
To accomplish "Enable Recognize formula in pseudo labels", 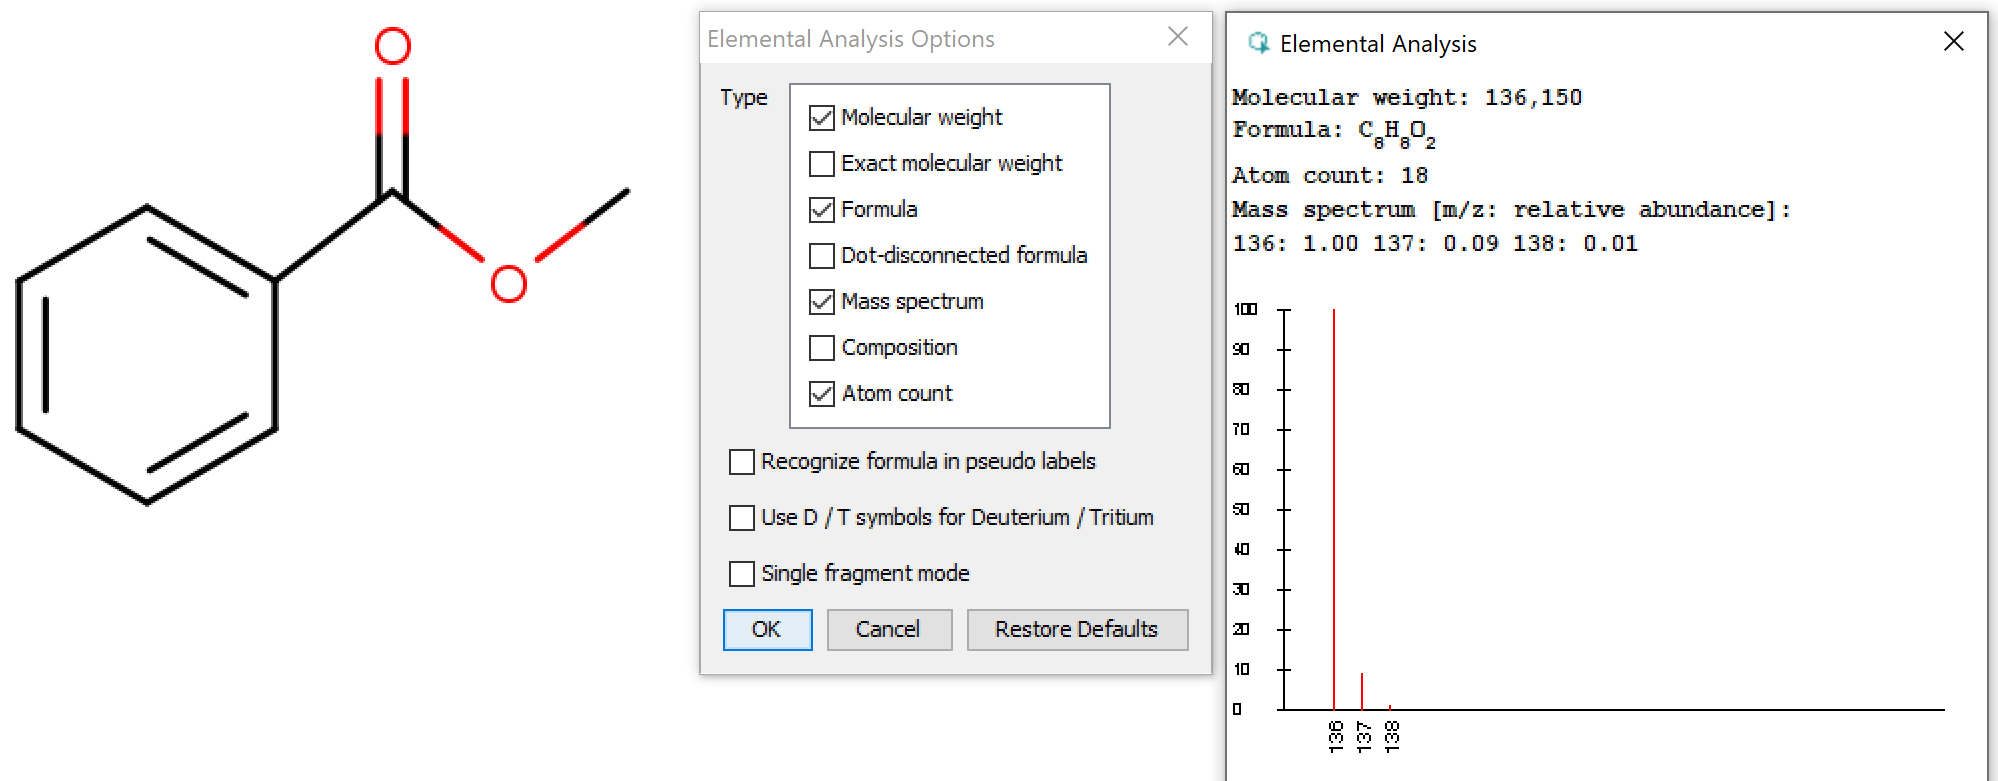I will pos(741,462).
